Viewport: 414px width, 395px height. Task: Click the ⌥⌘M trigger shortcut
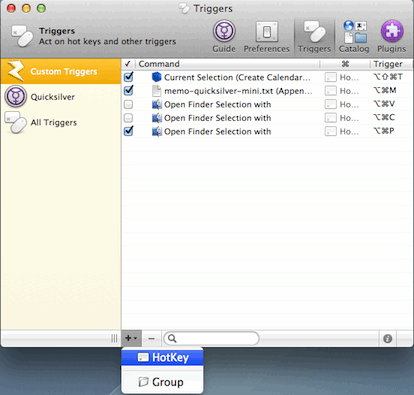[x=385, y=90]
